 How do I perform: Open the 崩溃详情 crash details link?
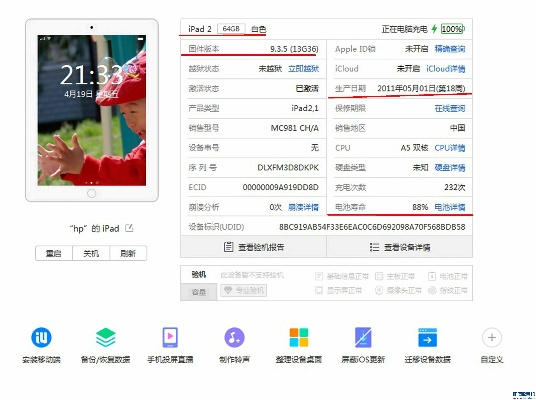[x=303, y=207]
